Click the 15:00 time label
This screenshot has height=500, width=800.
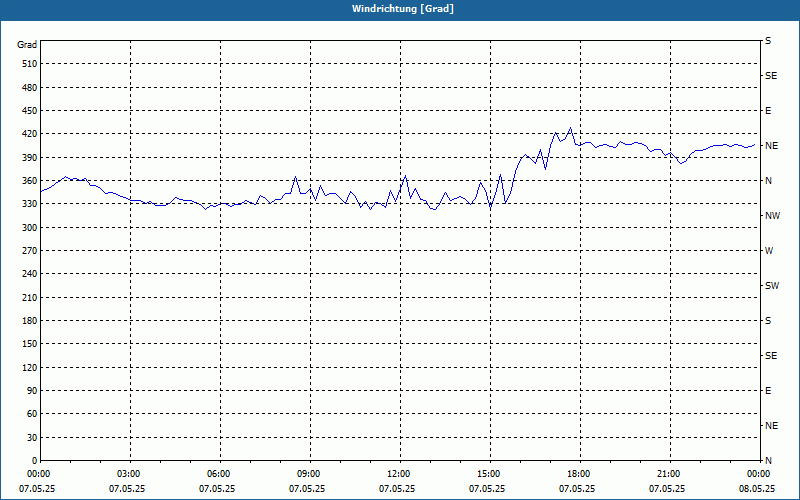[x=488, y=474]
